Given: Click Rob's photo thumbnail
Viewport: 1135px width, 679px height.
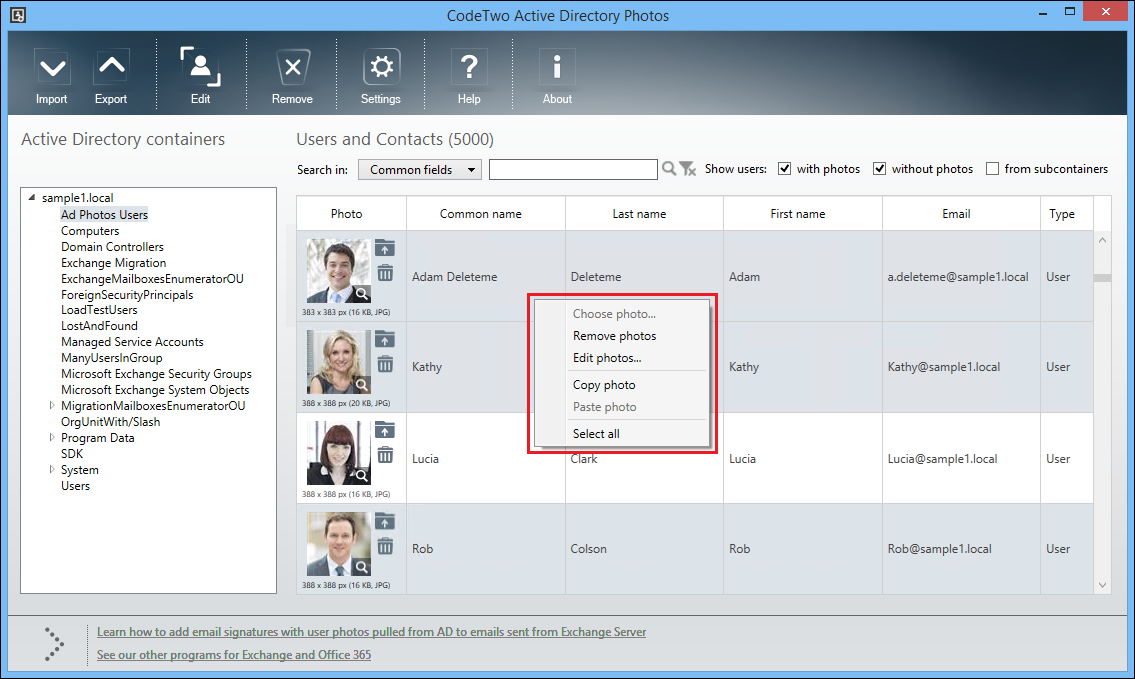Looking at the screenshot, I should click(x=338, y=544).
